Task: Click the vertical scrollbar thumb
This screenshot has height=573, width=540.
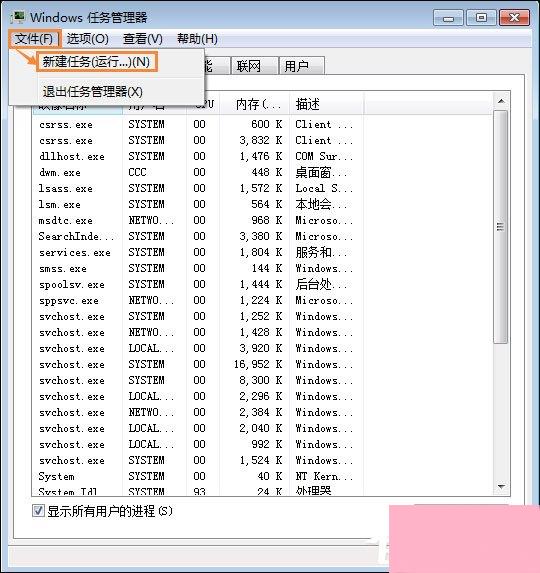Action: click(500, 227)
